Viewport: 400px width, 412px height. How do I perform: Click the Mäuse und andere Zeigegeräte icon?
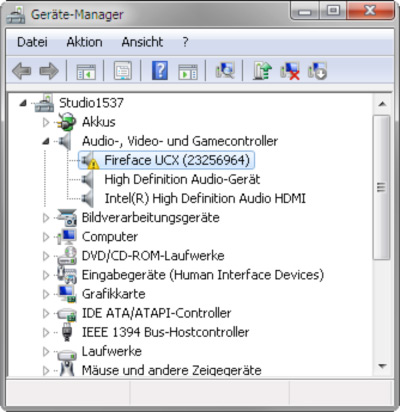[67, 369]
